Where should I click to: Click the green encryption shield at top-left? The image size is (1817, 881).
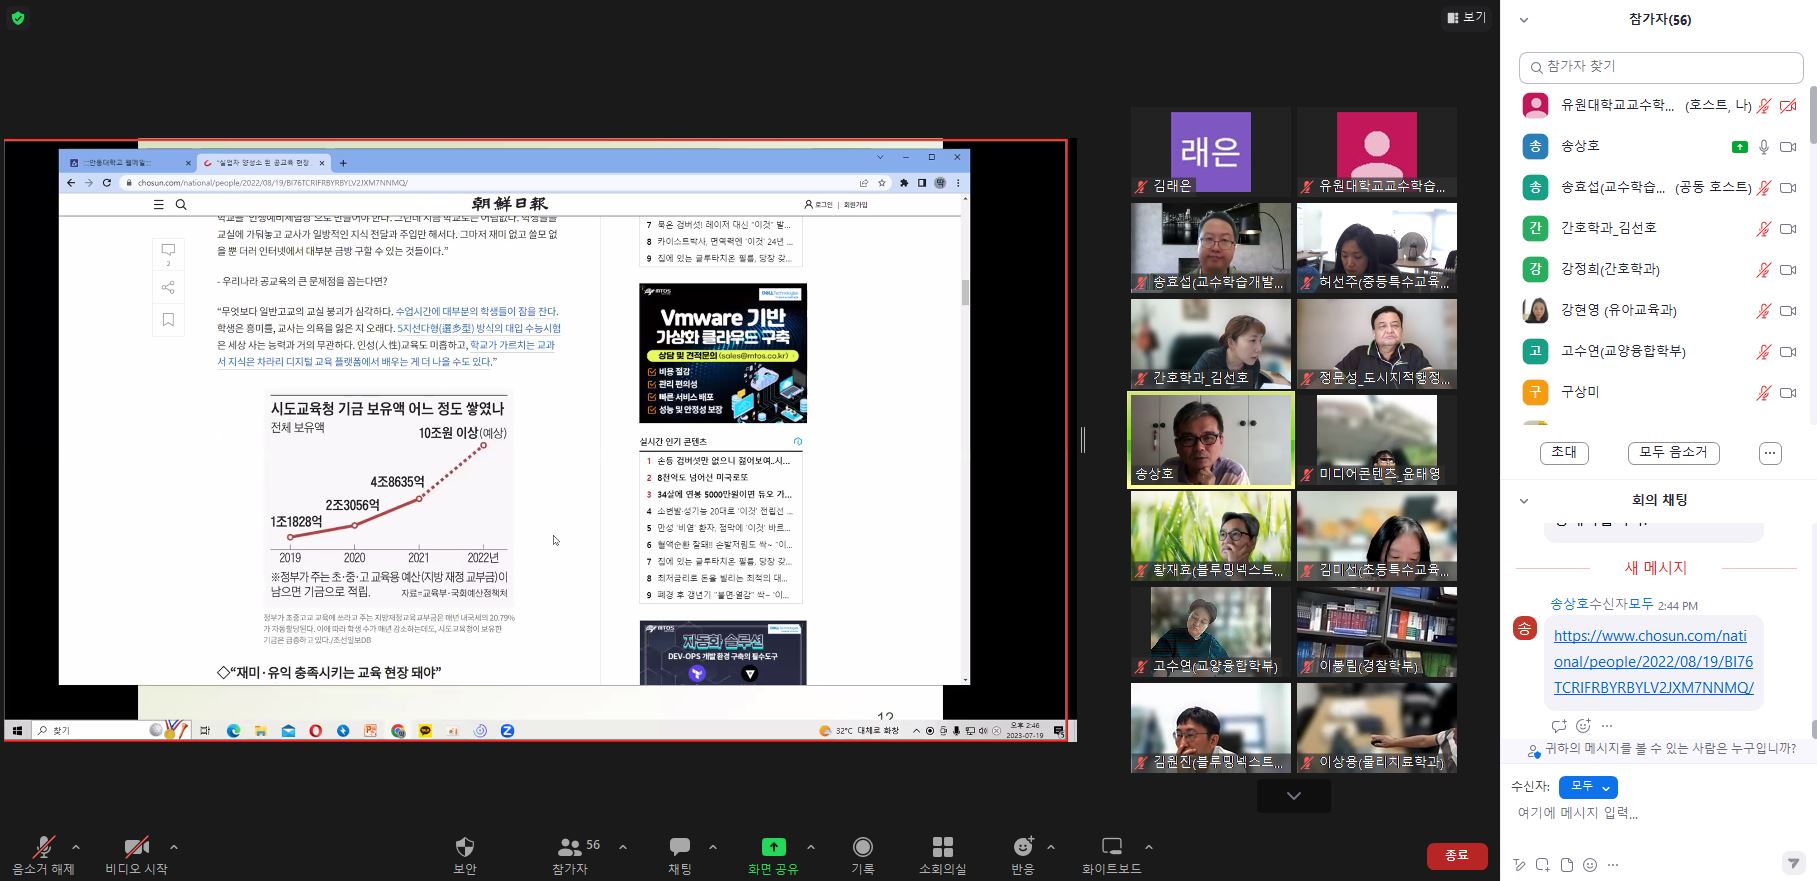click(x=18, y=18)
